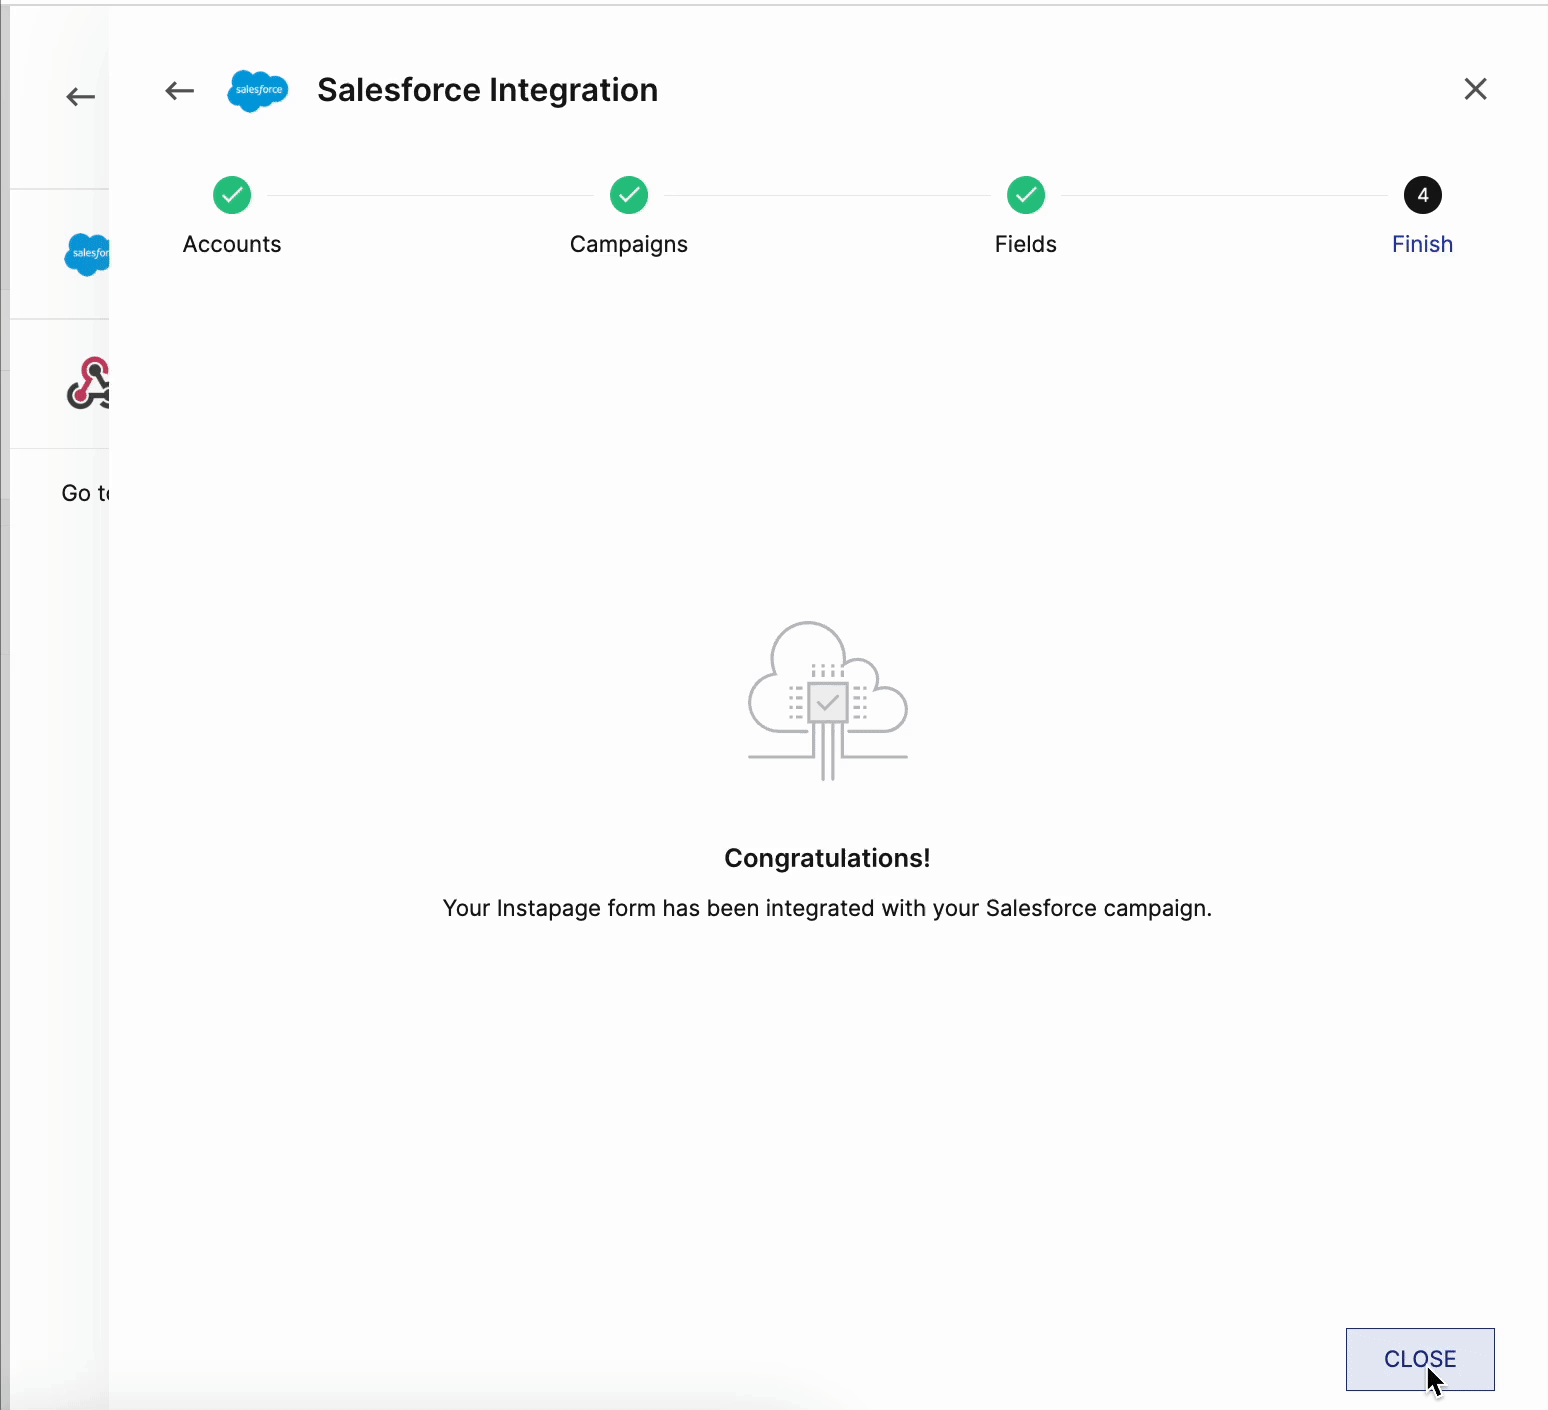Click the Salesforce Integration title
This screenshot has height=1410, width=1548.
pyautogui.click(x=488, y=90)
